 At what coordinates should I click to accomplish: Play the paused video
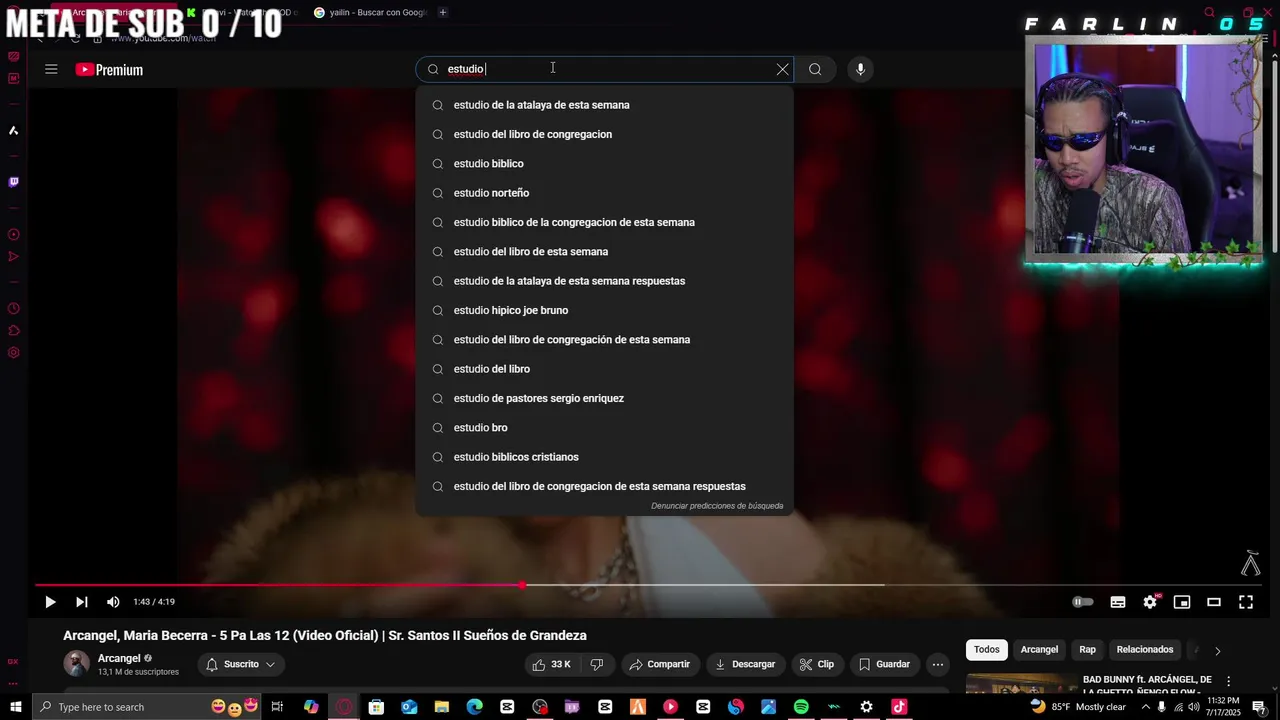coord(50,602)
